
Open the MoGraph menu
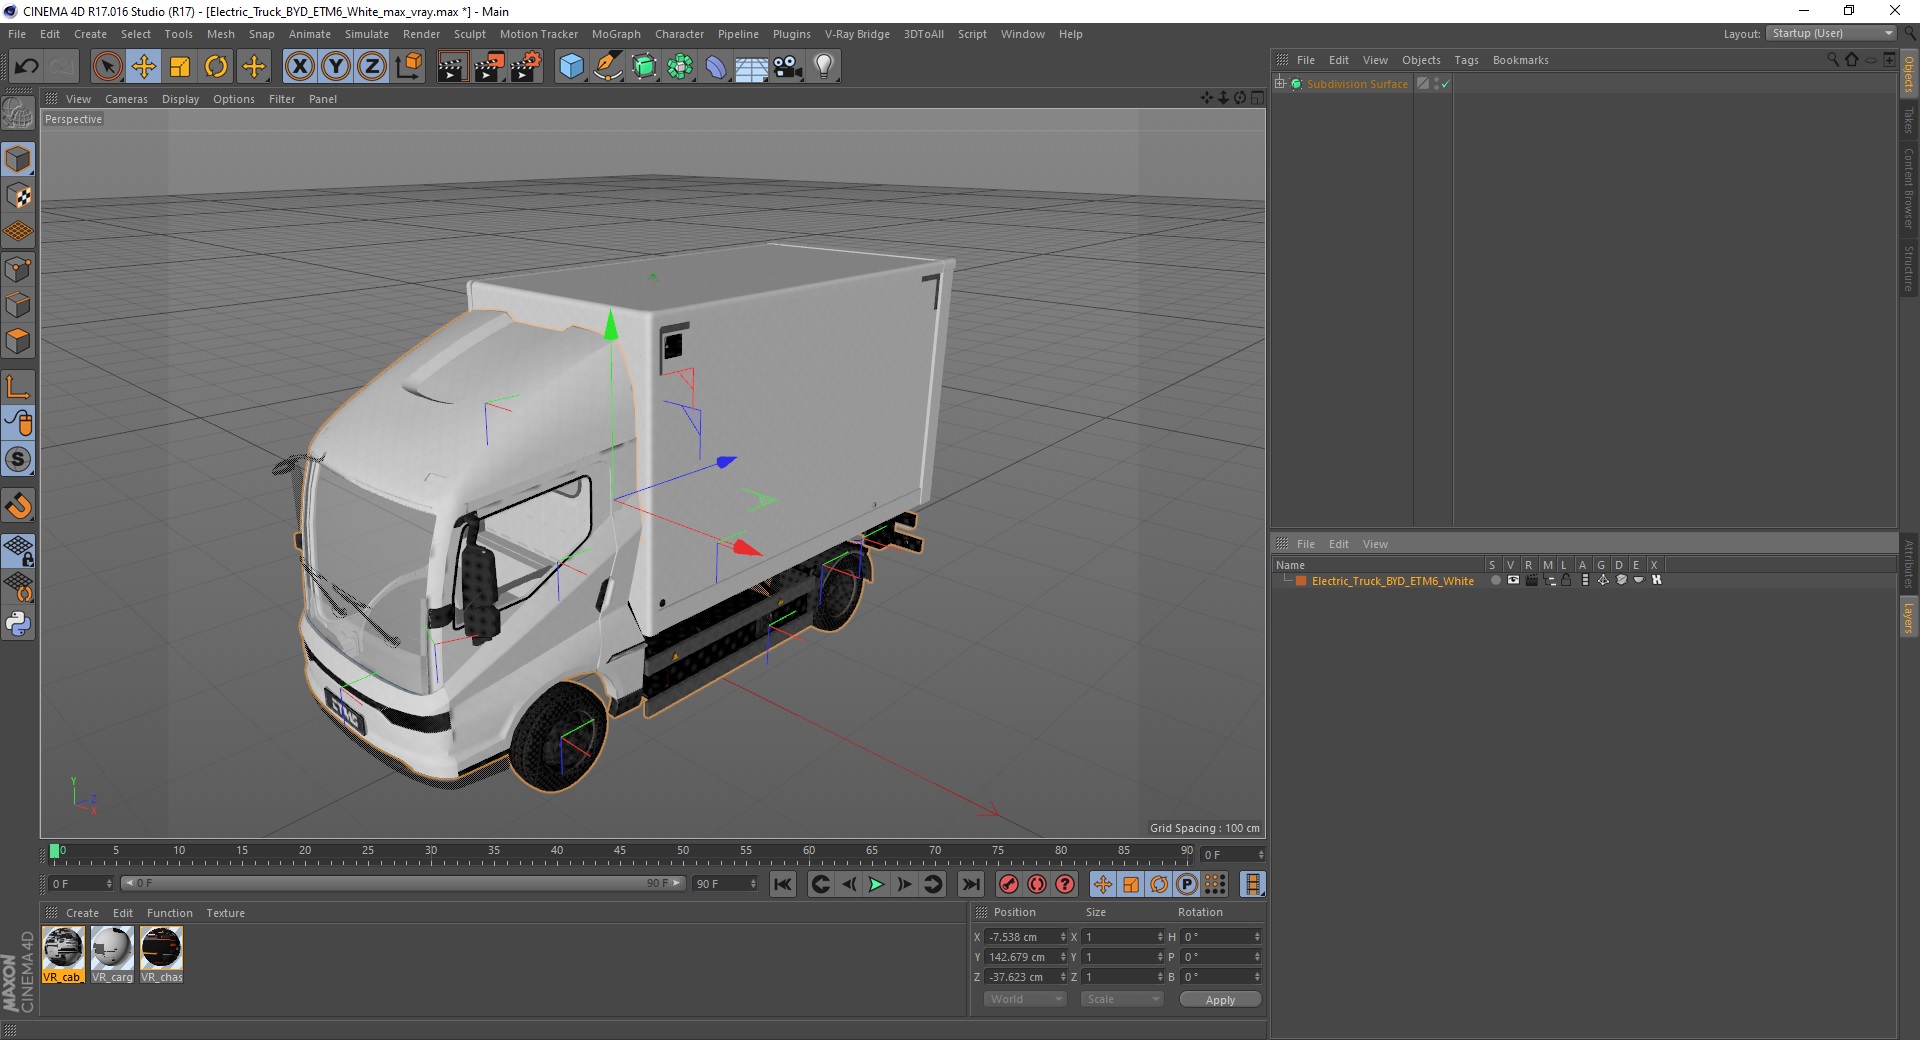(x=616, y=34)
